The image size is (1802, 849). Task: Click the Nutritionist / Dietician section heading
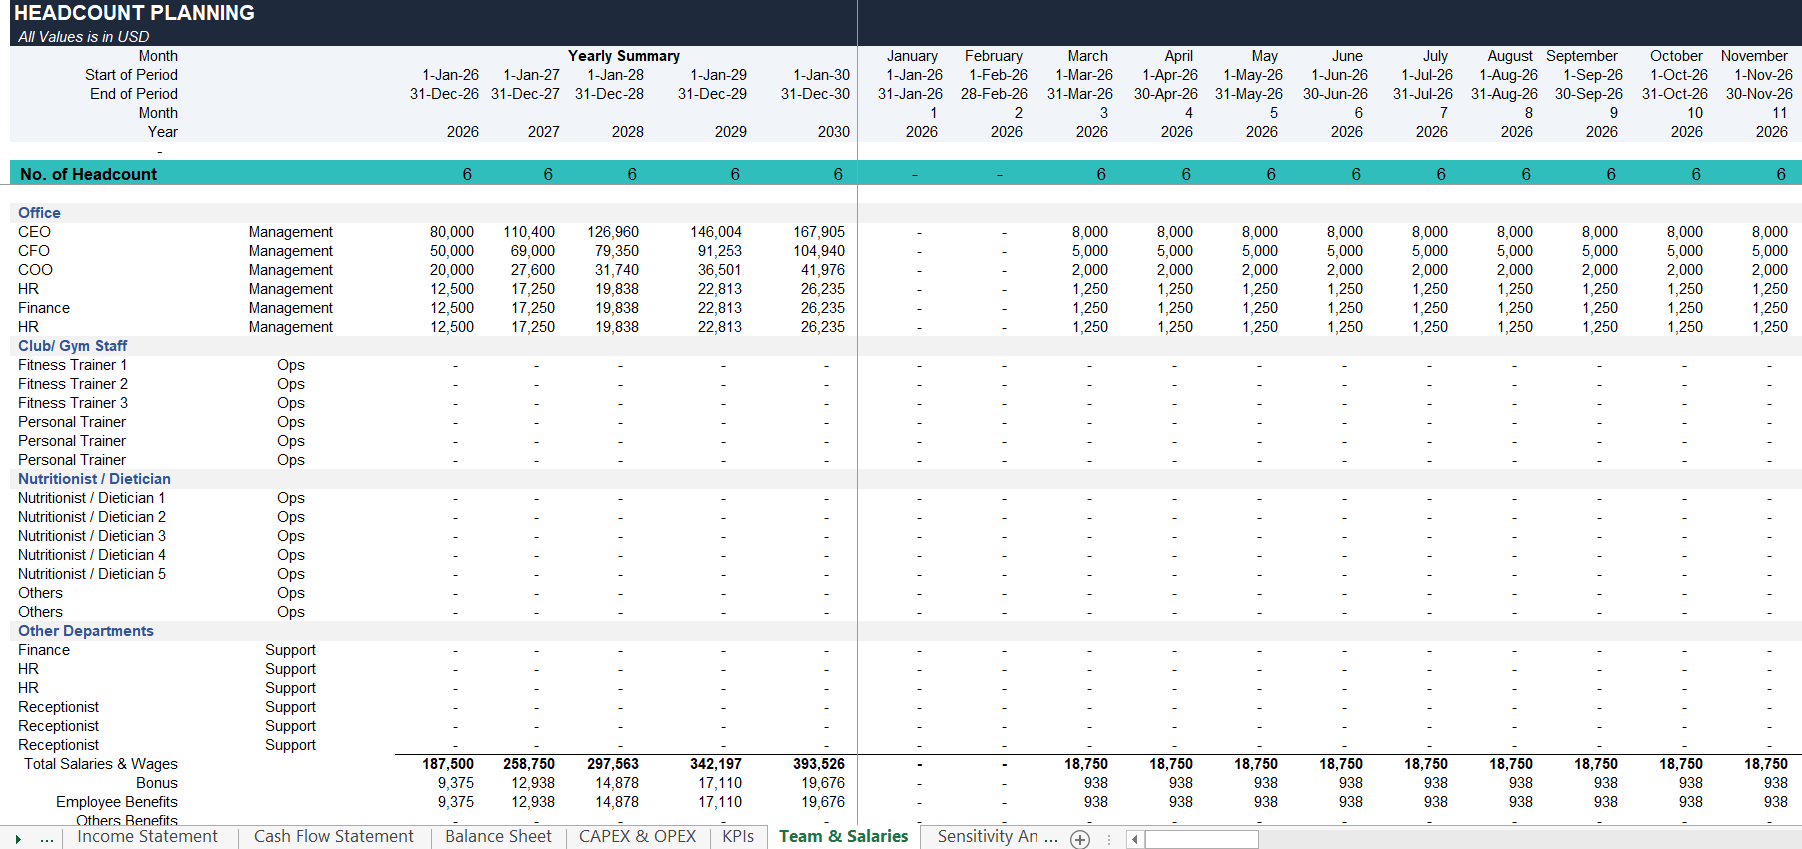(x=94, y=479)
